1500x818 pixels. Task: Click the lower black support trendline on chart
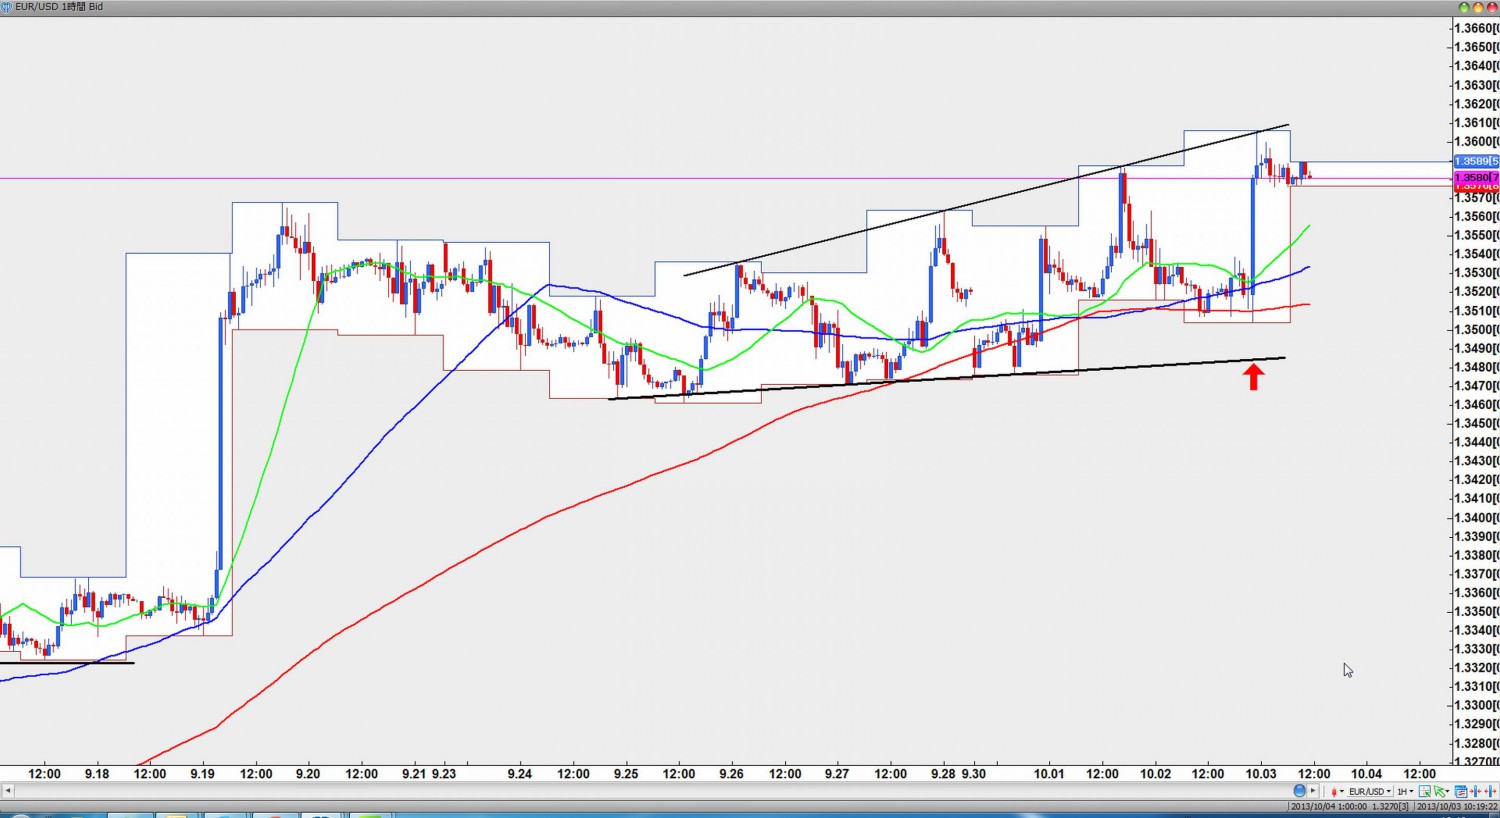point(946,378)
